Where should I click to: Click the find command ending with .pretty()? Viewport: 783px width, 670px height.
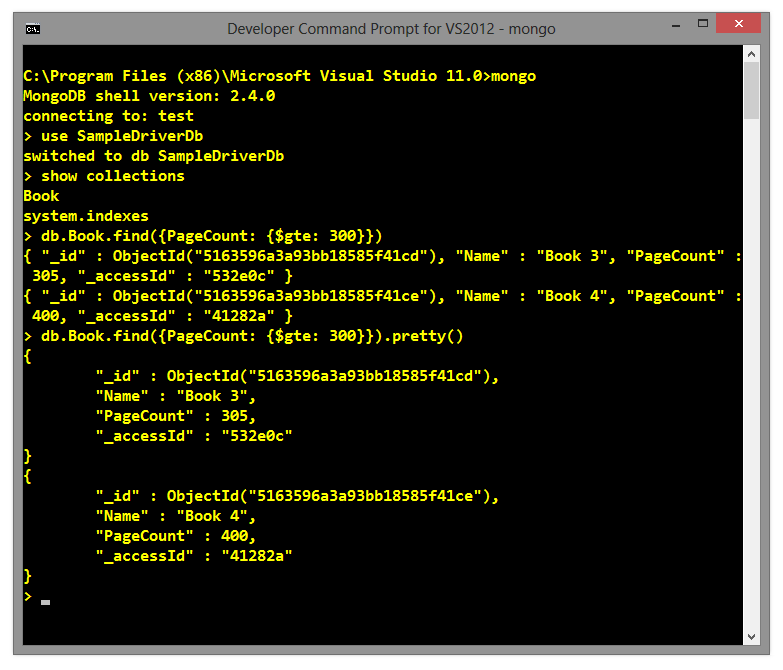tap(243, 336)
